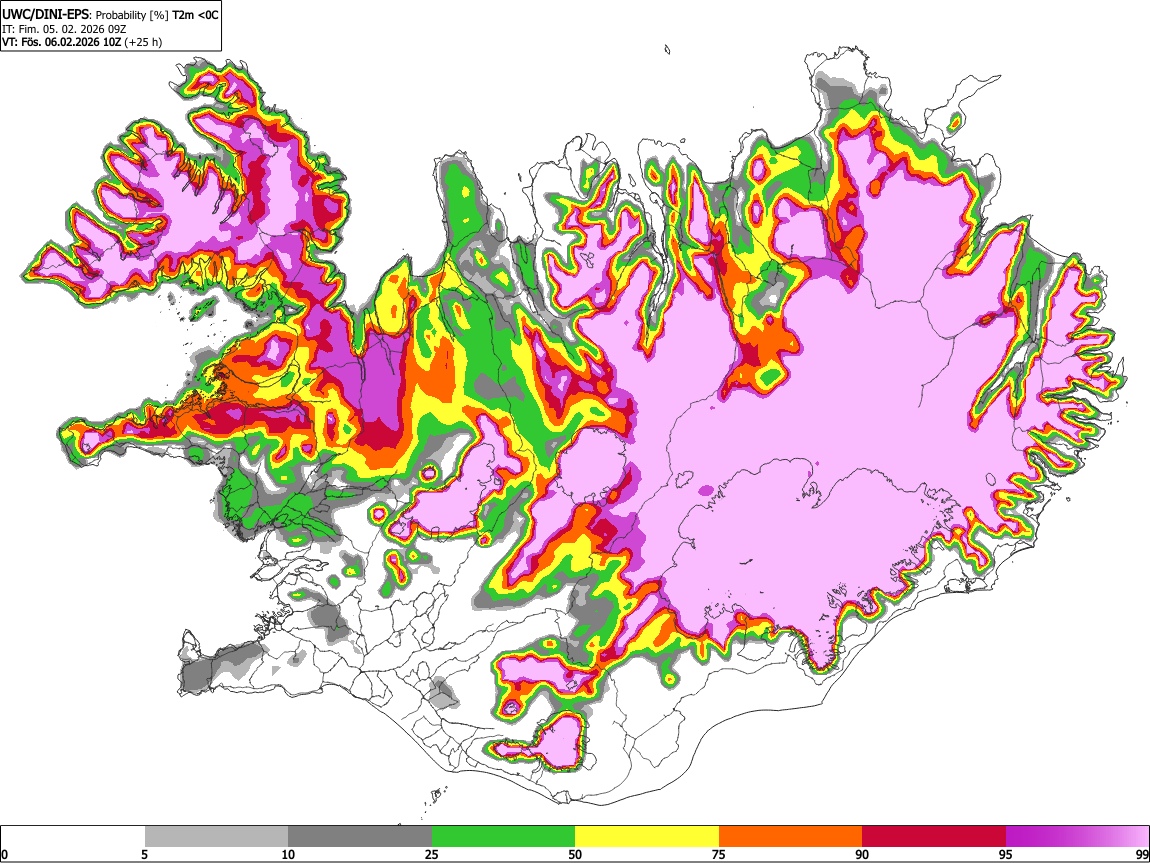Click the 'T2m <0C' parameter label
1150x863 pixels.
194,14
